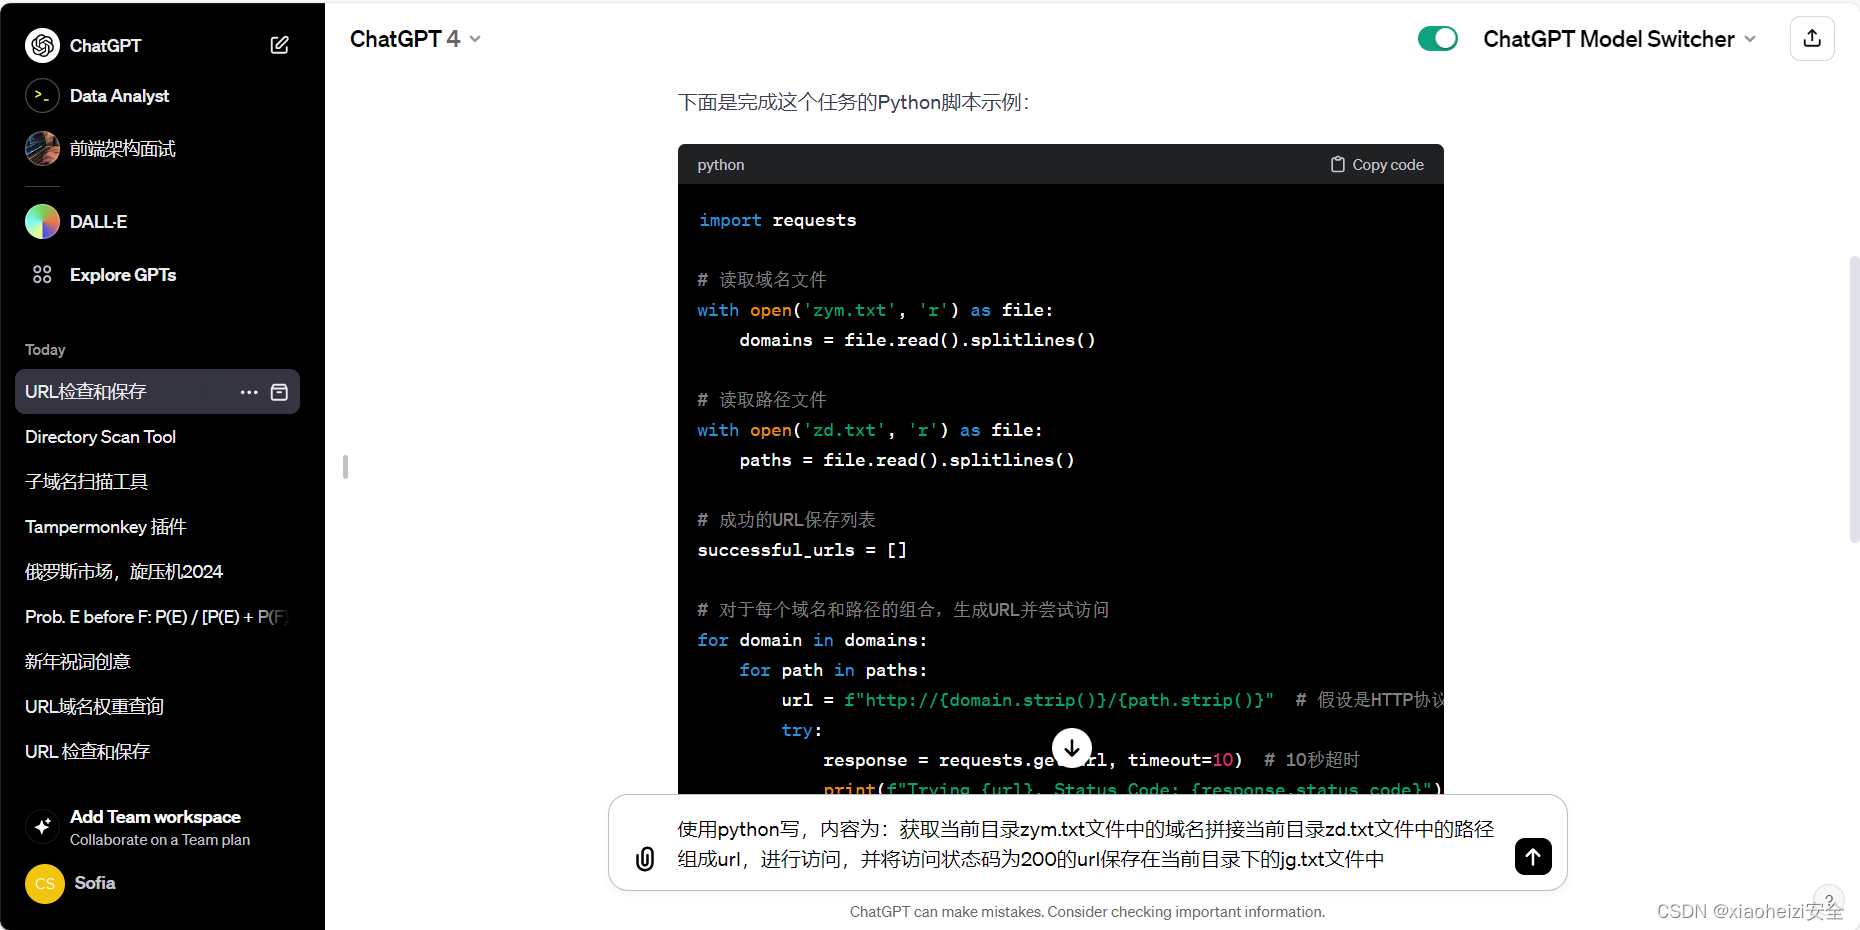The height and width of the screenshot is (930, 1860).
Task: Click the Today section label
Action: pos(45,350)
